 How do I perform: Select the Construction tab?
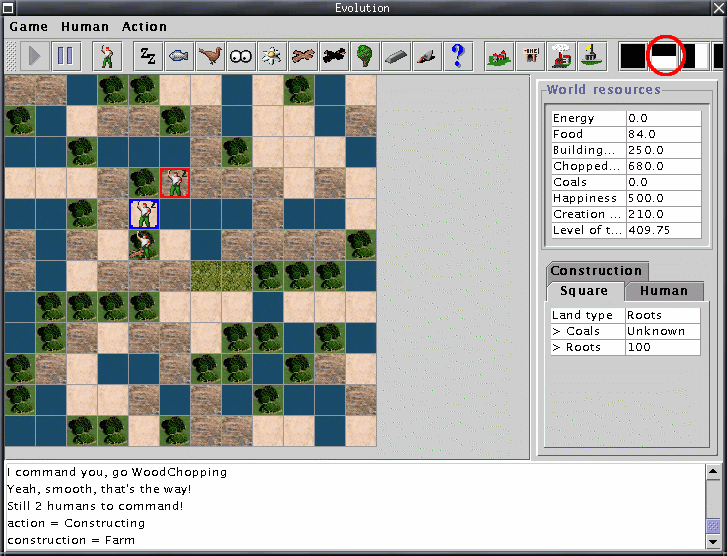click(596, 271)
